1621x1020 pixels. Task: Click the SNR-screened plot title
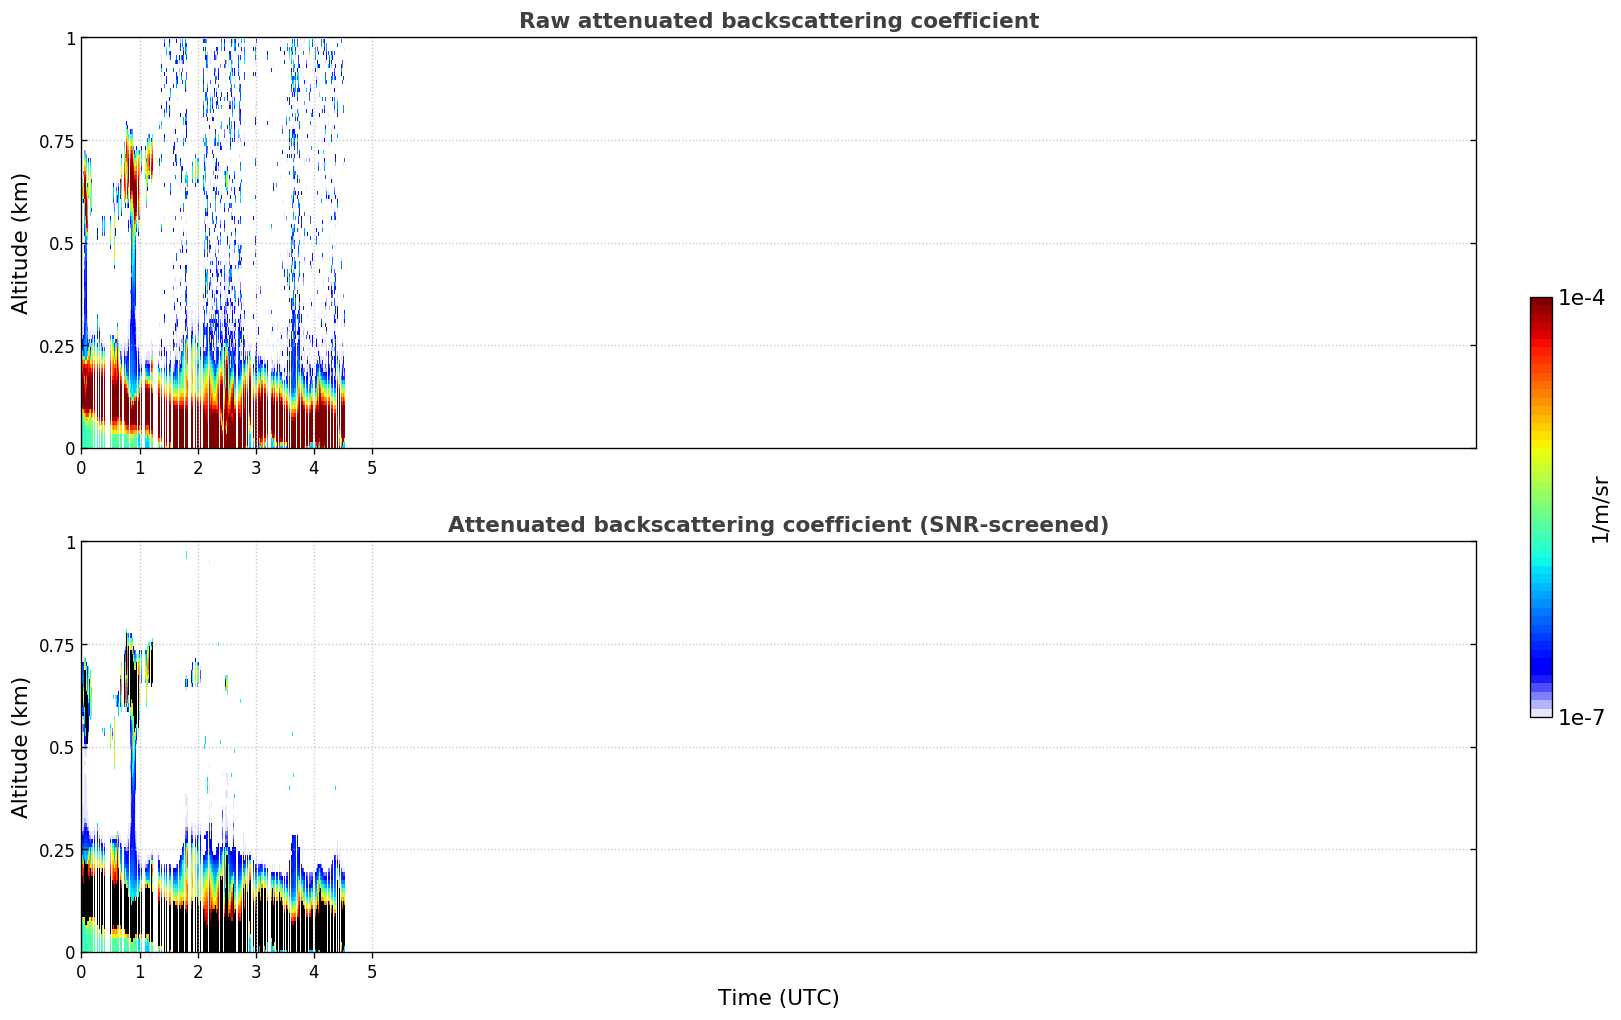point(778,525)
